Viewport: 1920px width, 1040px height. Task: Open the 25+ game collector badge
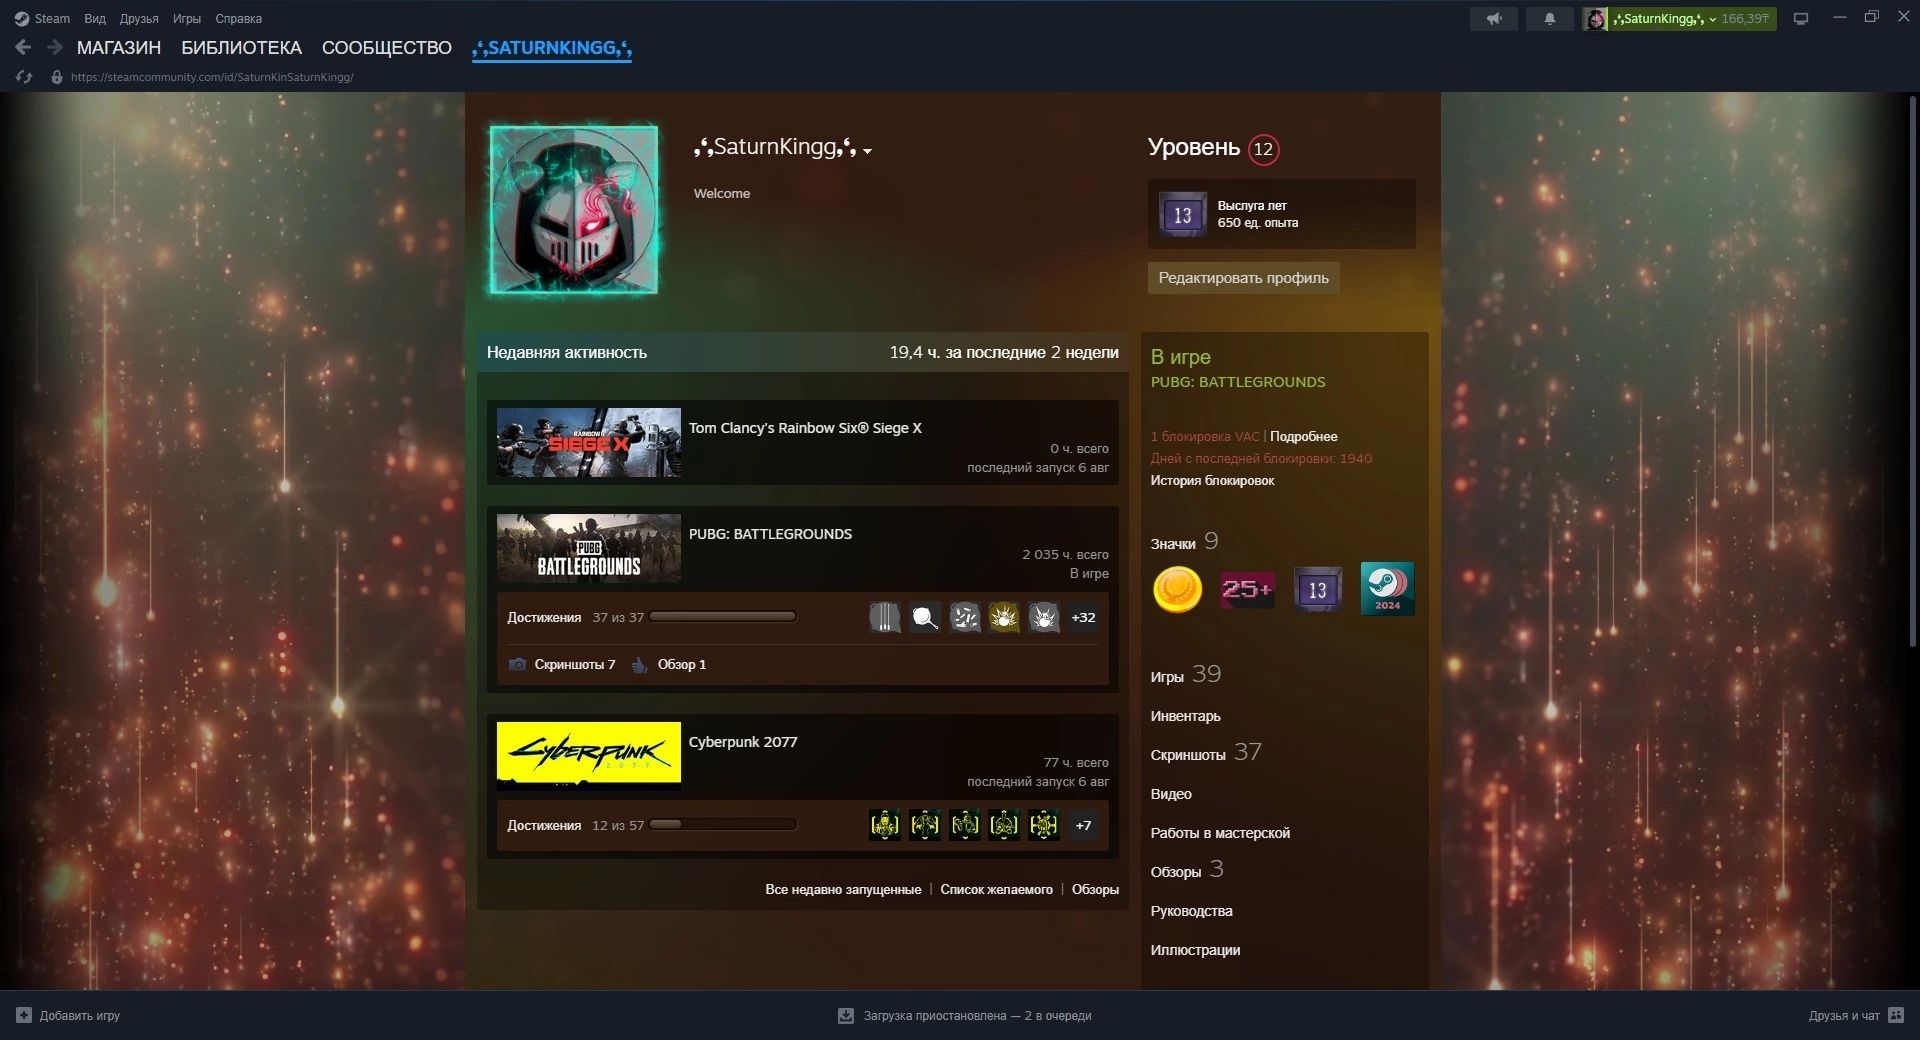(1247, 589)
